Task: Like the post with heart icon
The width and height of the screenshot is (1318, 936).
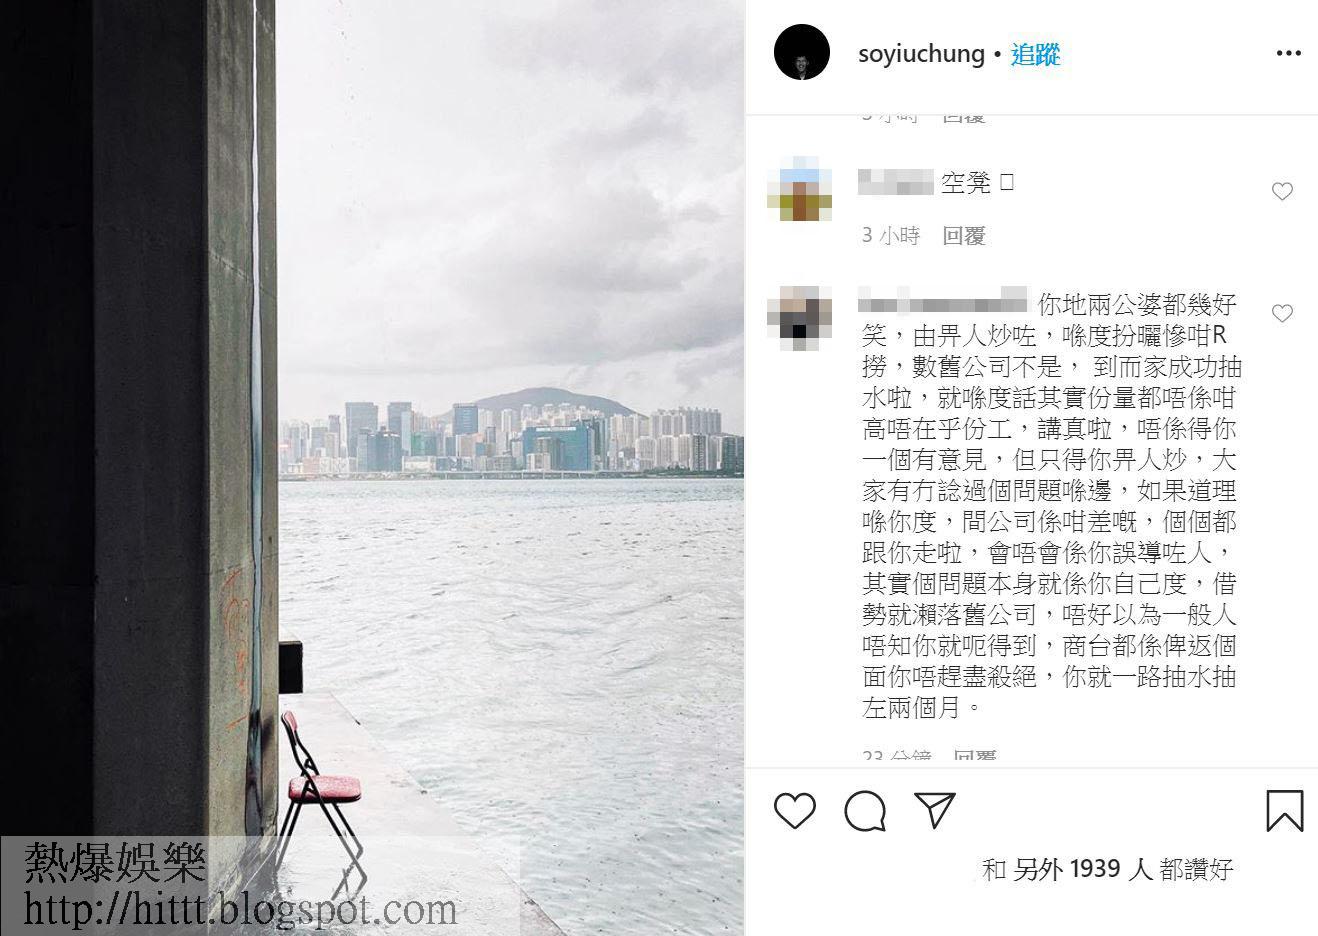Action: coord(795,811)
